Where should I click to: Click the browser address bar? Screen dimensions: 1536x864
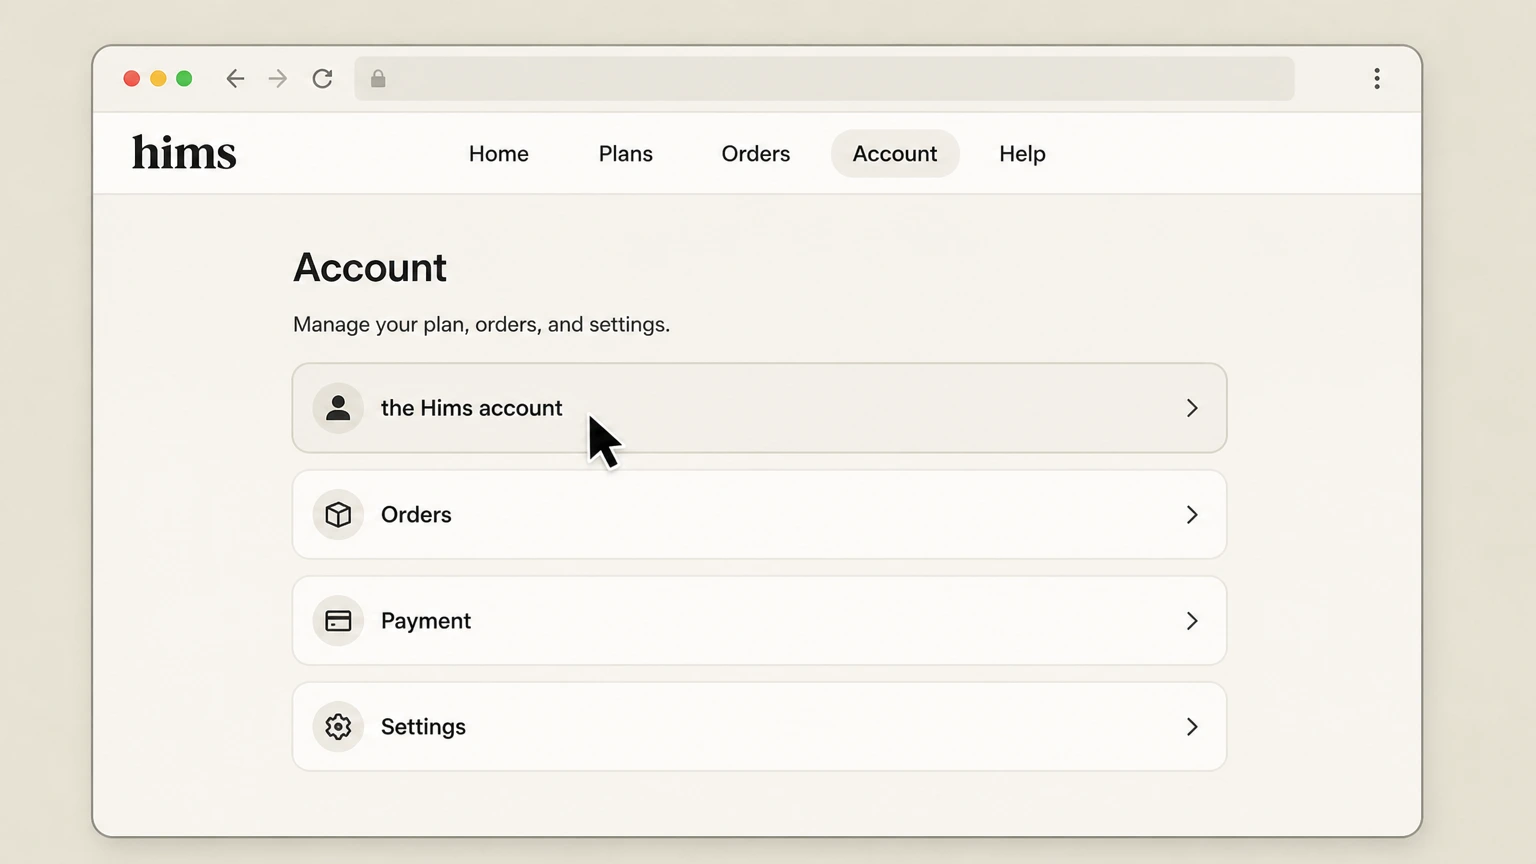point(824,79)
